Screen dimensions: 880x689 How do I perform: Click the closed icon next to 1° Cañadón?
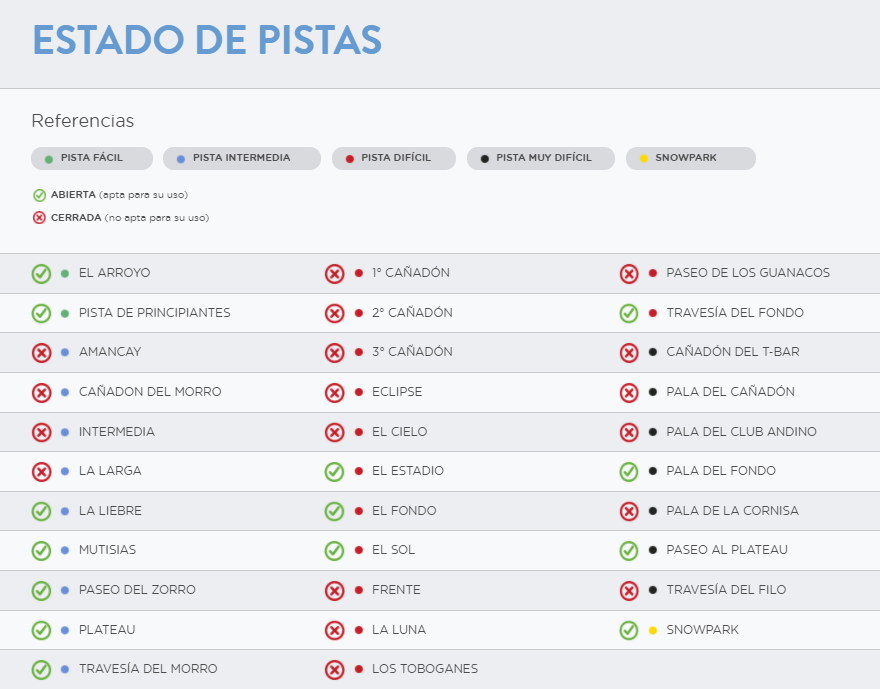(x=335, y=273)
